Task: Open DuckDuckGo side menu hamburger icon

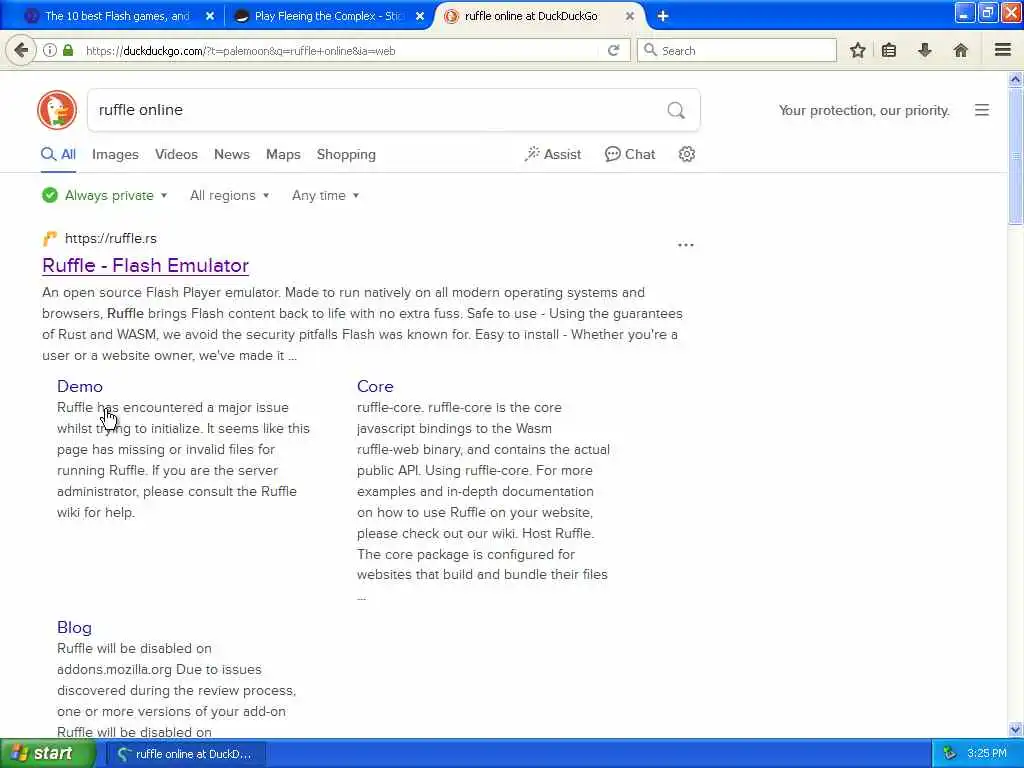Action: pos(982,110)
